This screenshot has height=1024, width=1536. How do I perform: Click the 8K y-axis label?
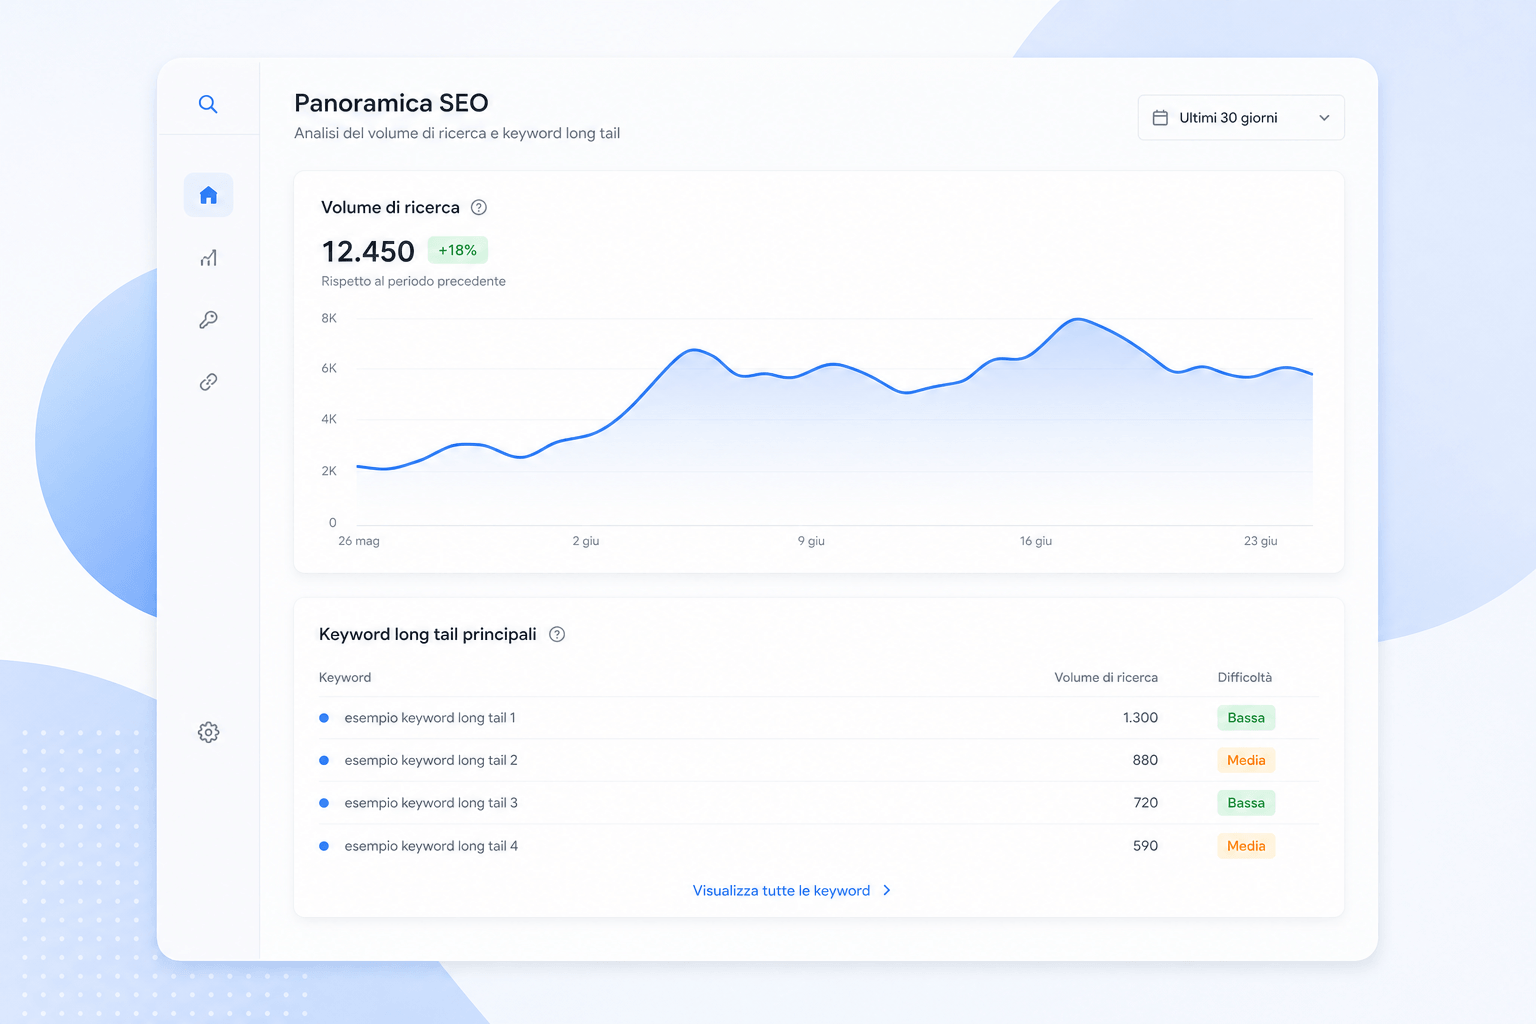(x=329, y=318)
